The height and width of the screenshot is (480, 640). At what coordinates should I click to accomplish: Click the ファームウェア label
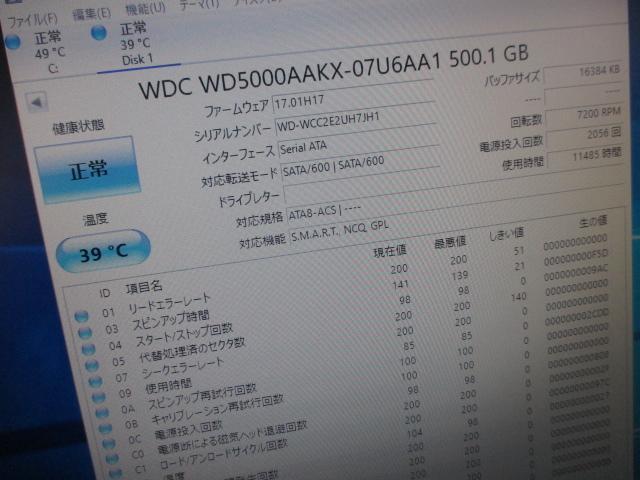236,109
